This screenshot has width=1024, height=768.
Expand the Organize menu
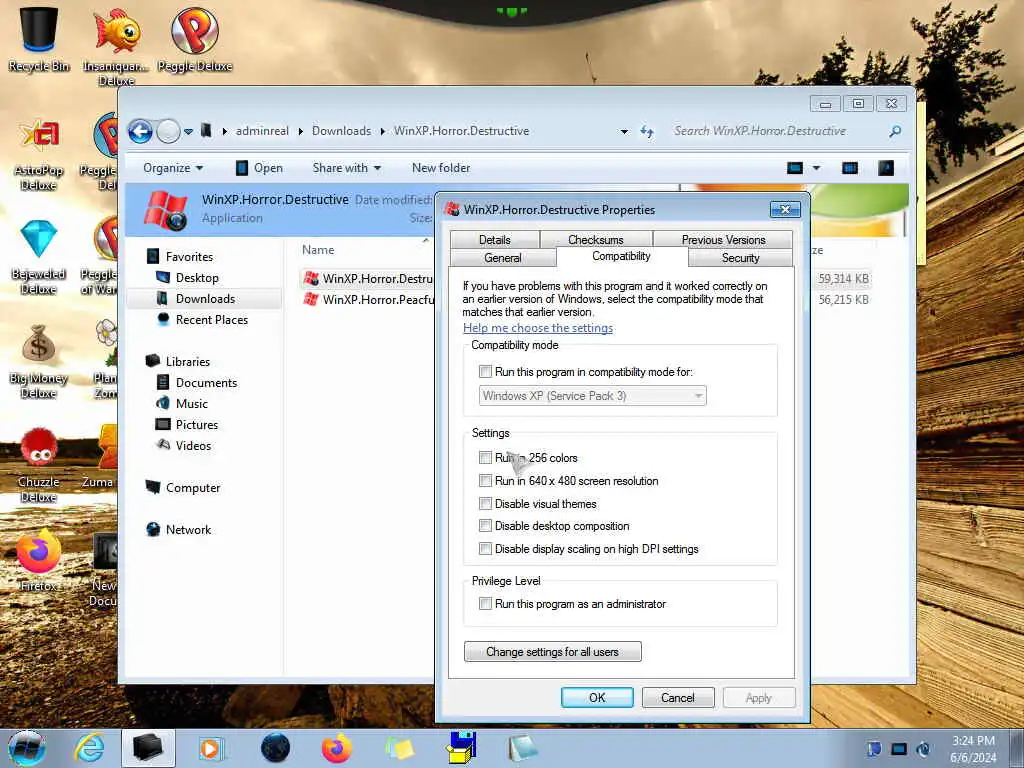(x=173, y=168)
